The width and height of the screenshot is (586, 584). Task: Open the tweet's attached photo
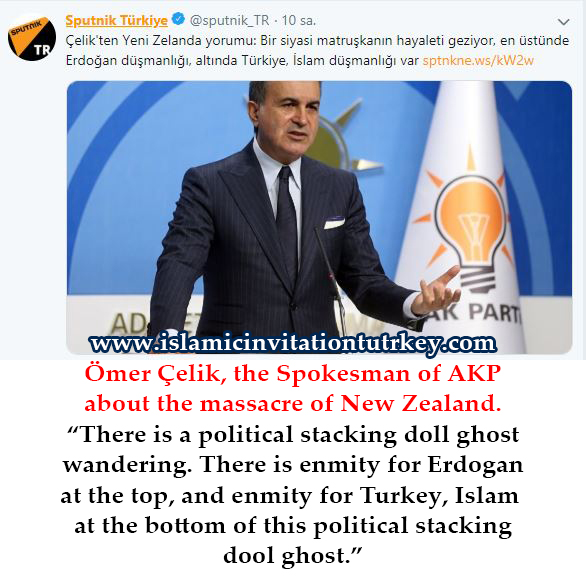tap(319, 217)
